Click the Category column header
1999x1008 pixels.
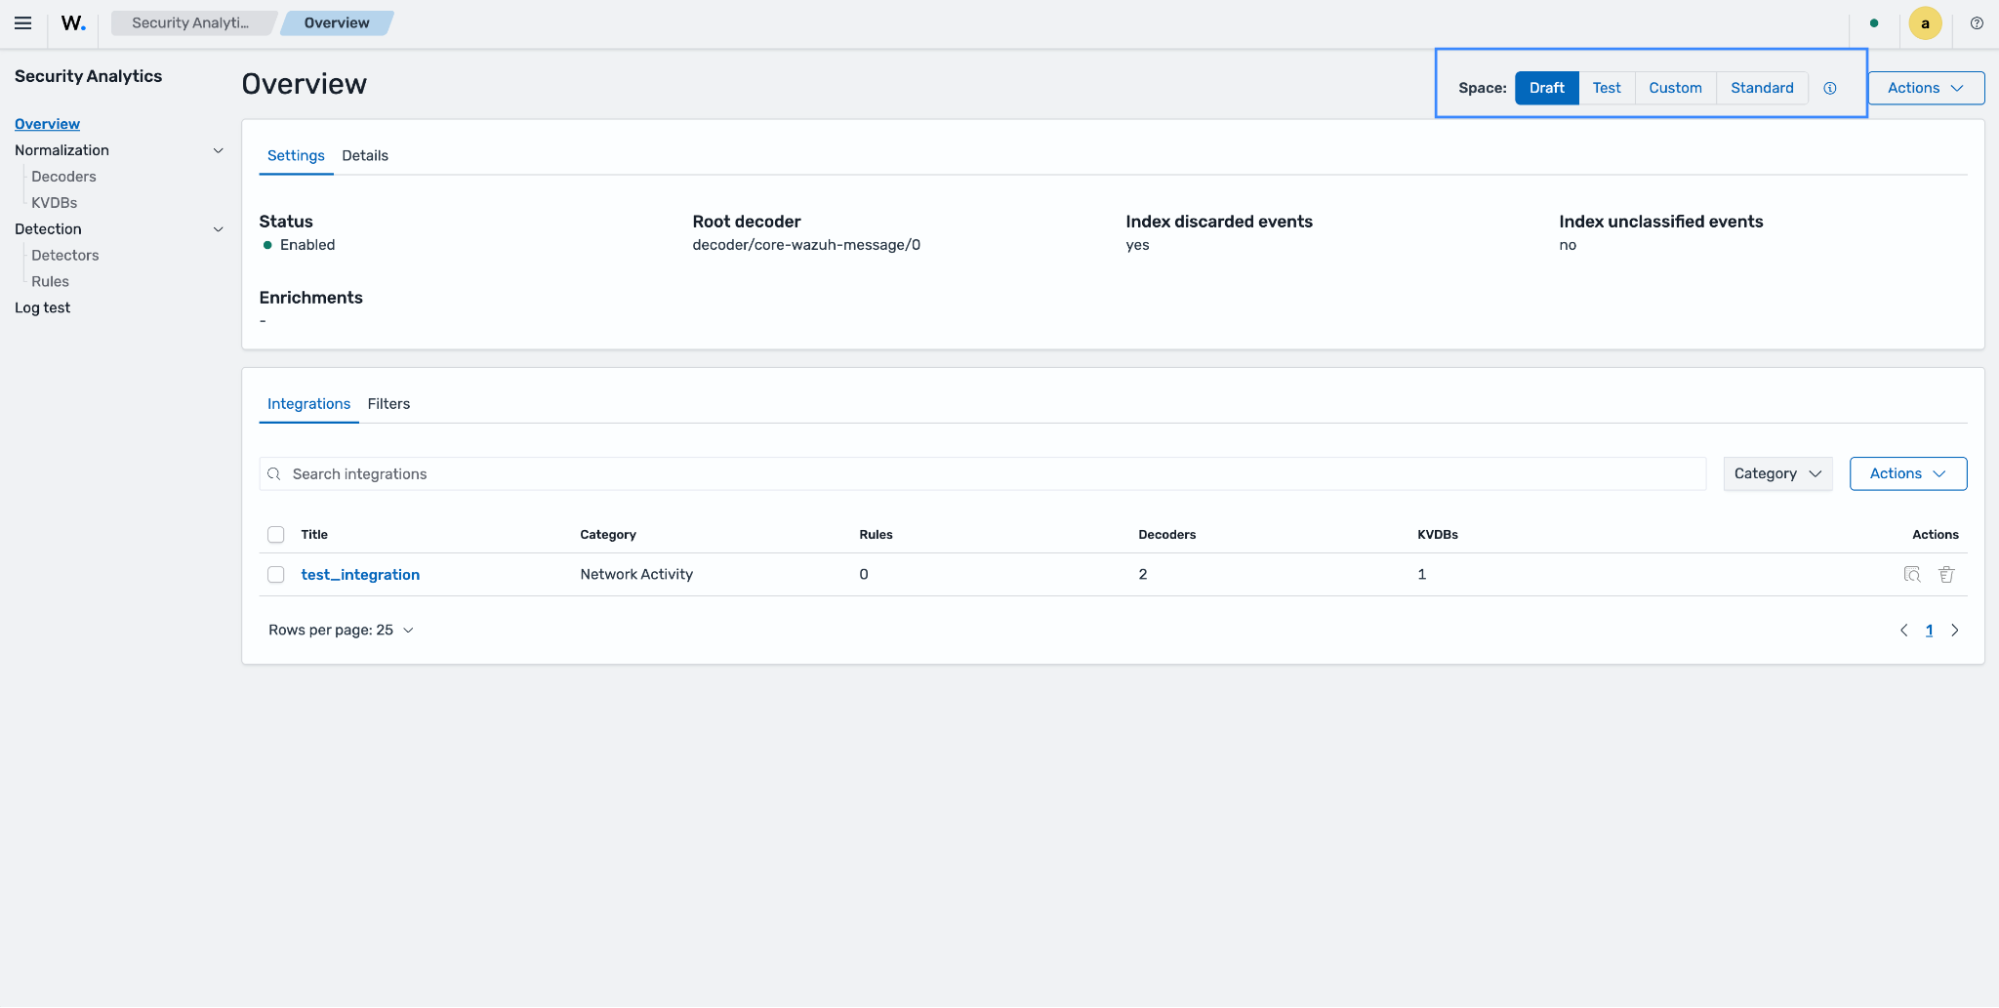coord(608,535)
